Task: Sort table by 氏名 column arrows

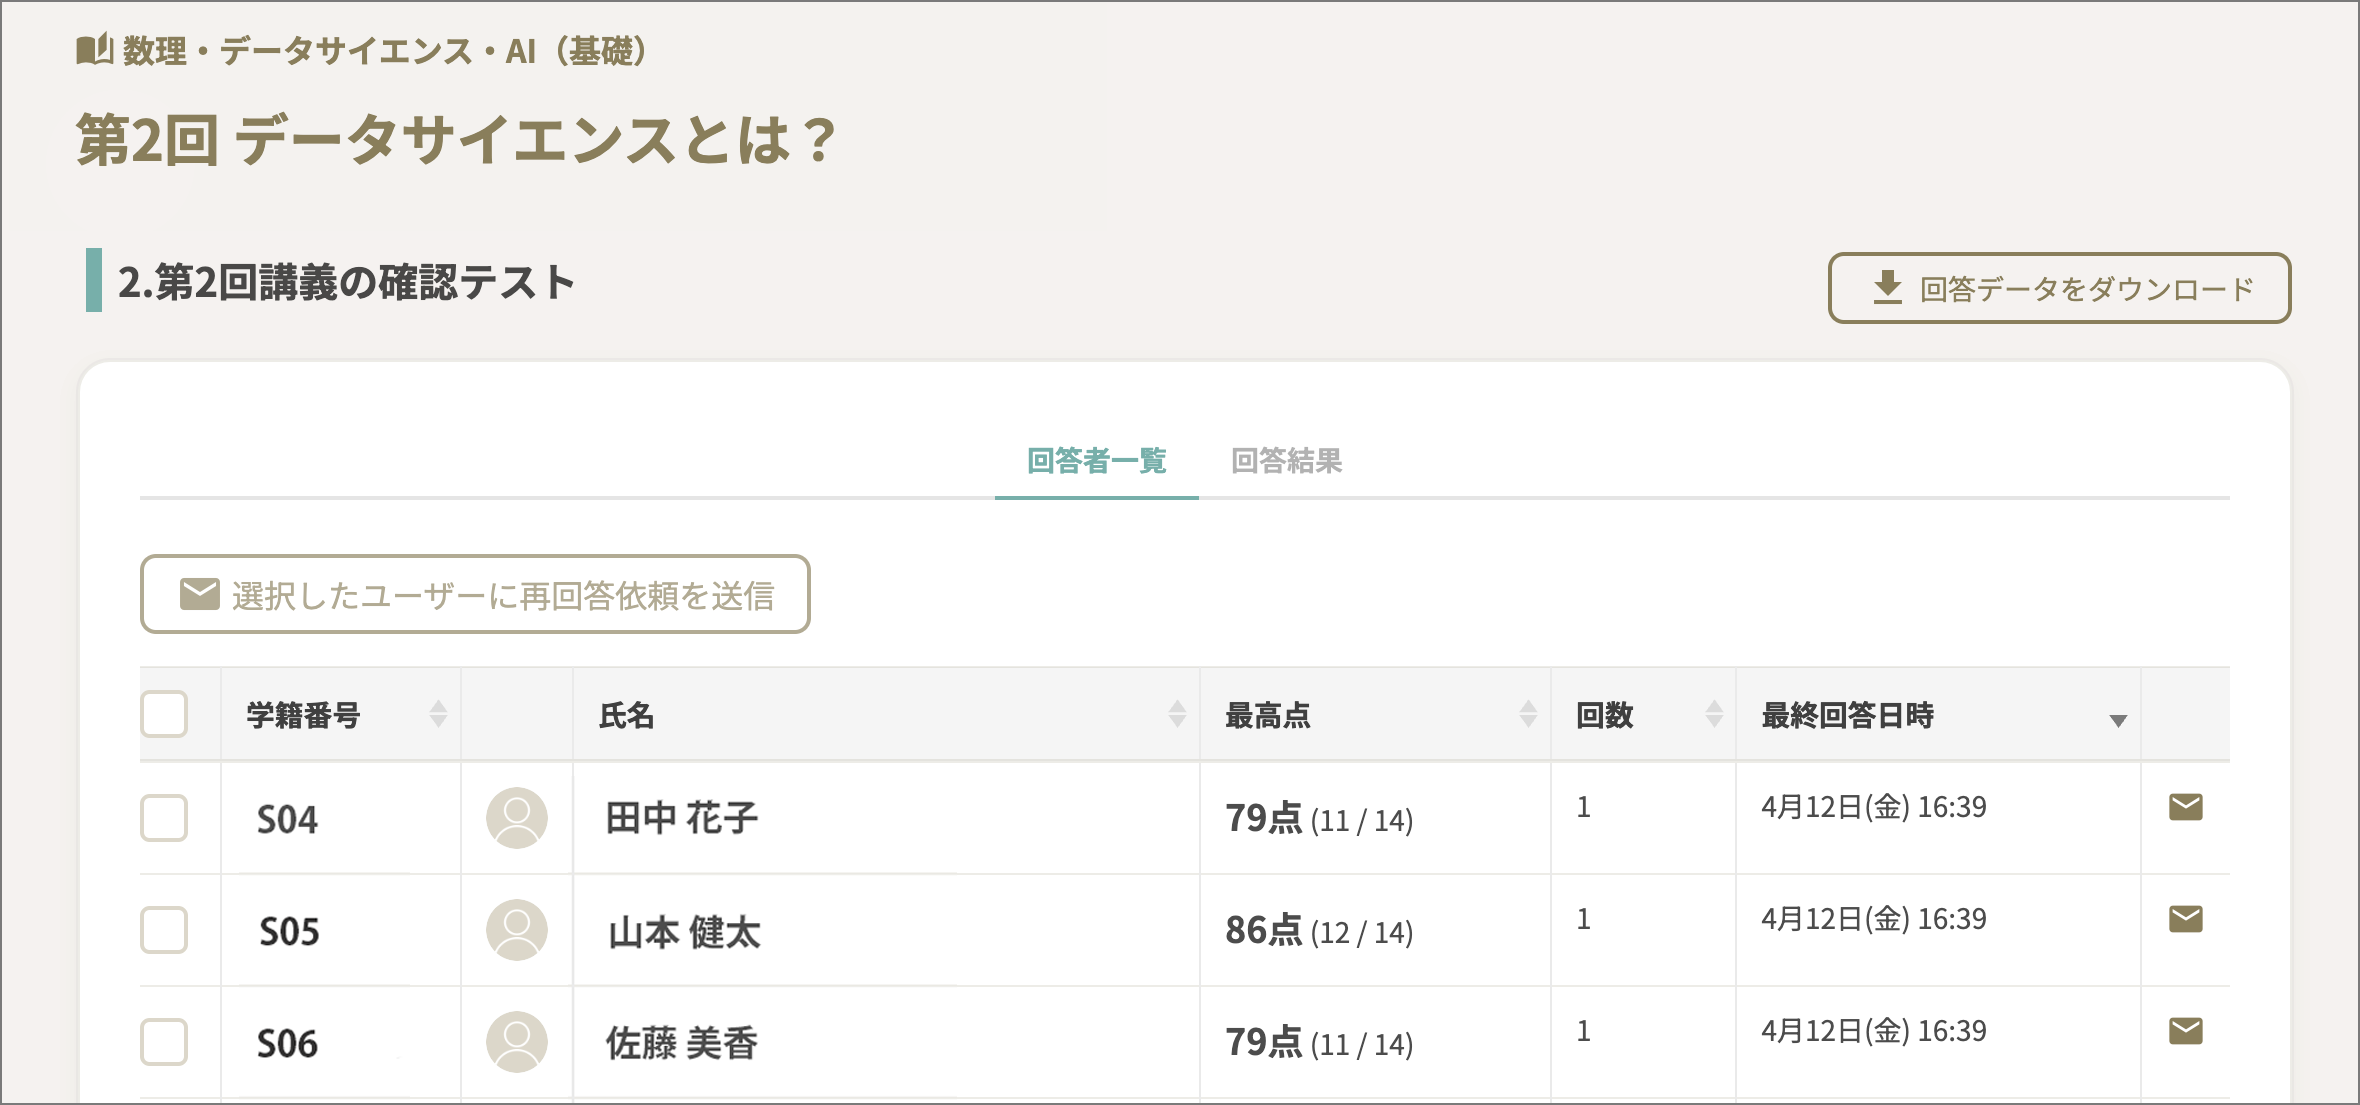Action: point(1177,714)
